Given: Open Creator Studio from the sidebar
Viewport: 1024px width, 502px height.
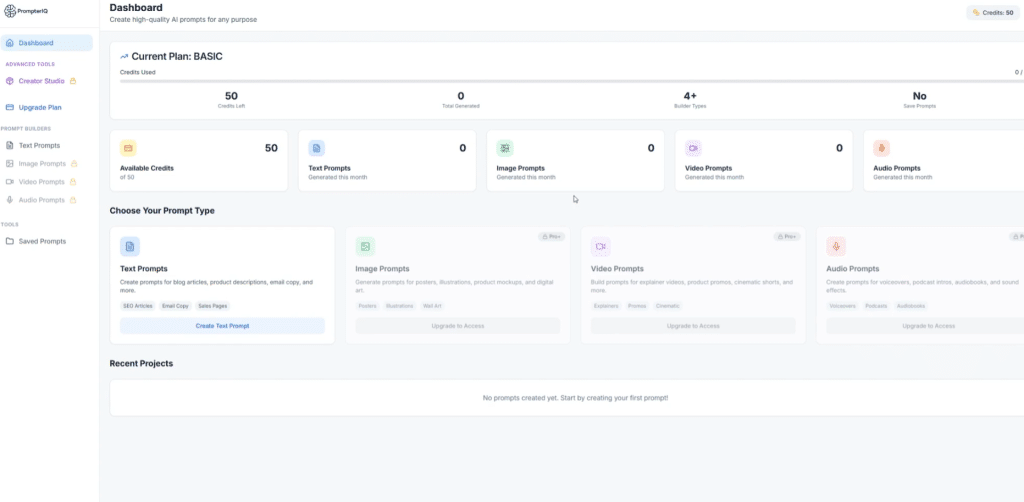Looking at the screenshot, I should pyautogui.click(x=41, y=81).
